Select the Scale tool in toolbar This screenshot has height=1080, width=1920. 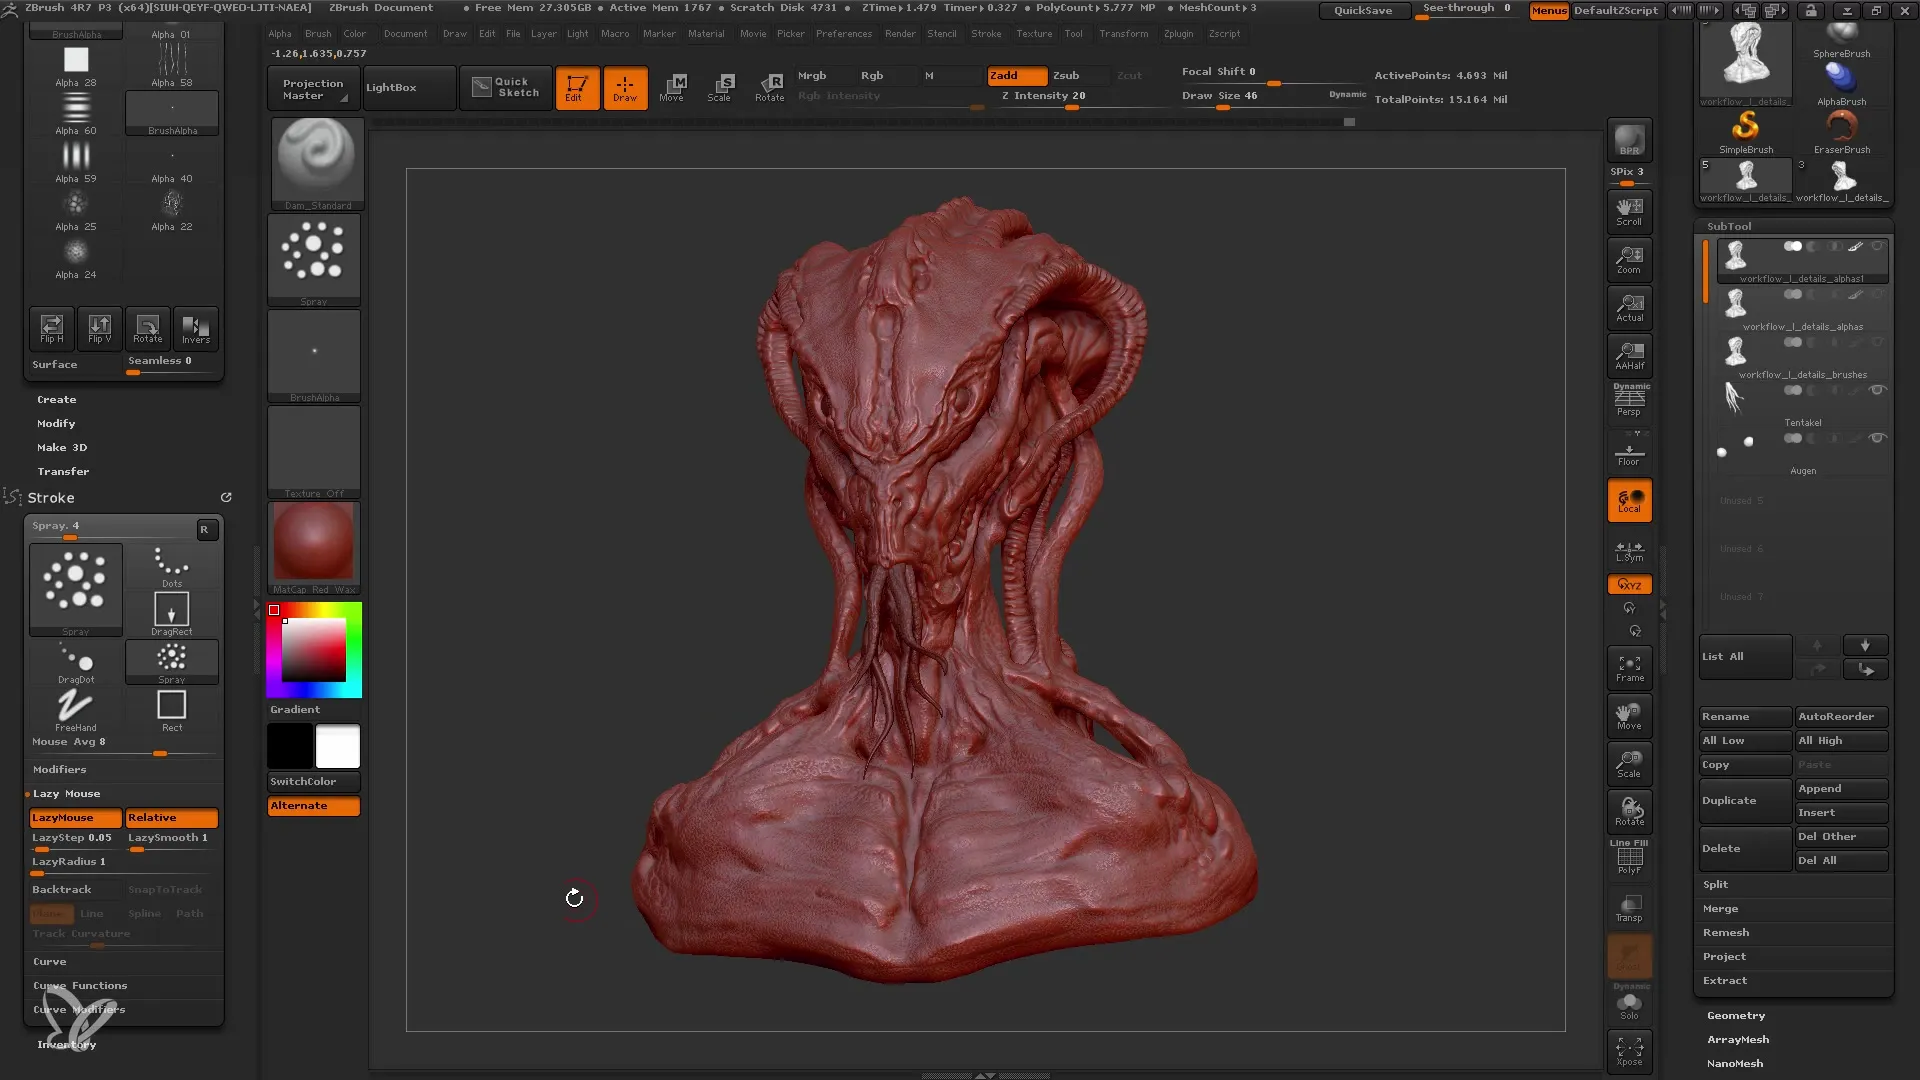719,87
